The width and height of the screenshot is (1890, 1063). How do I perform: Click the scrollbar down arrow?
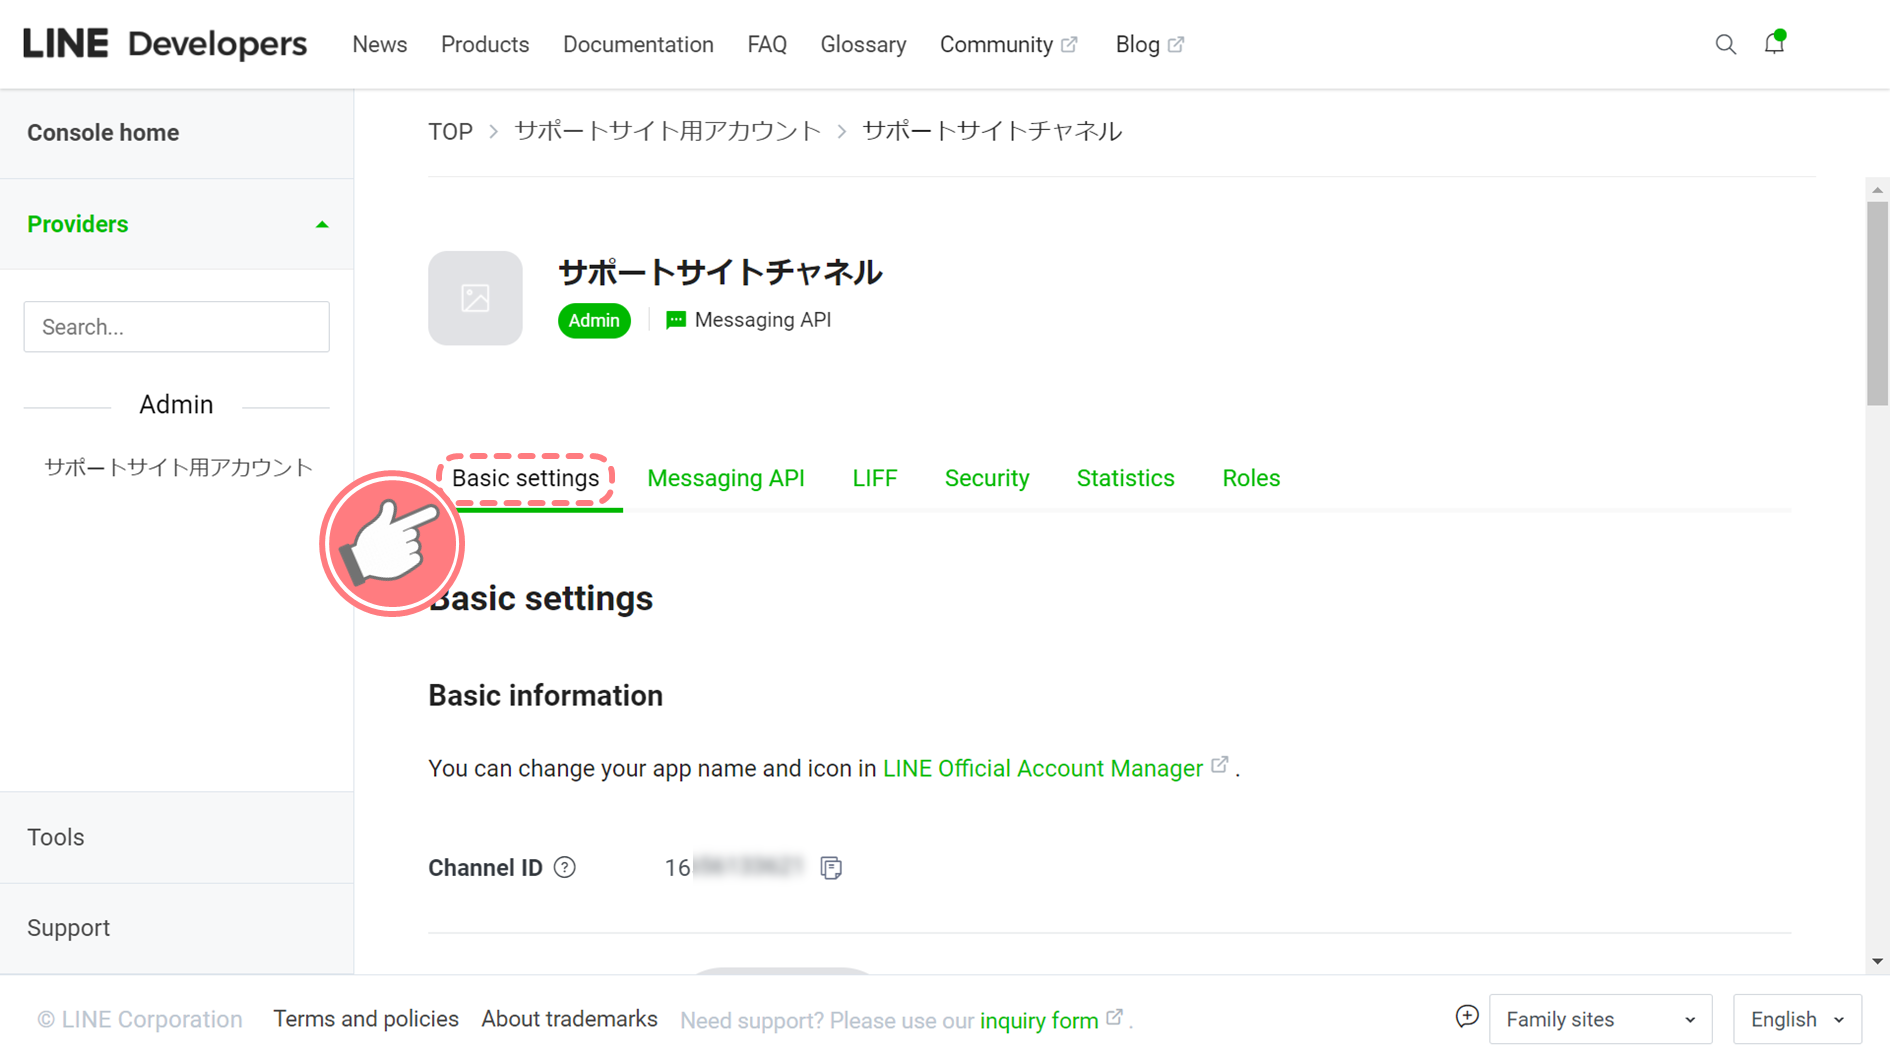tap(1877, 961)
